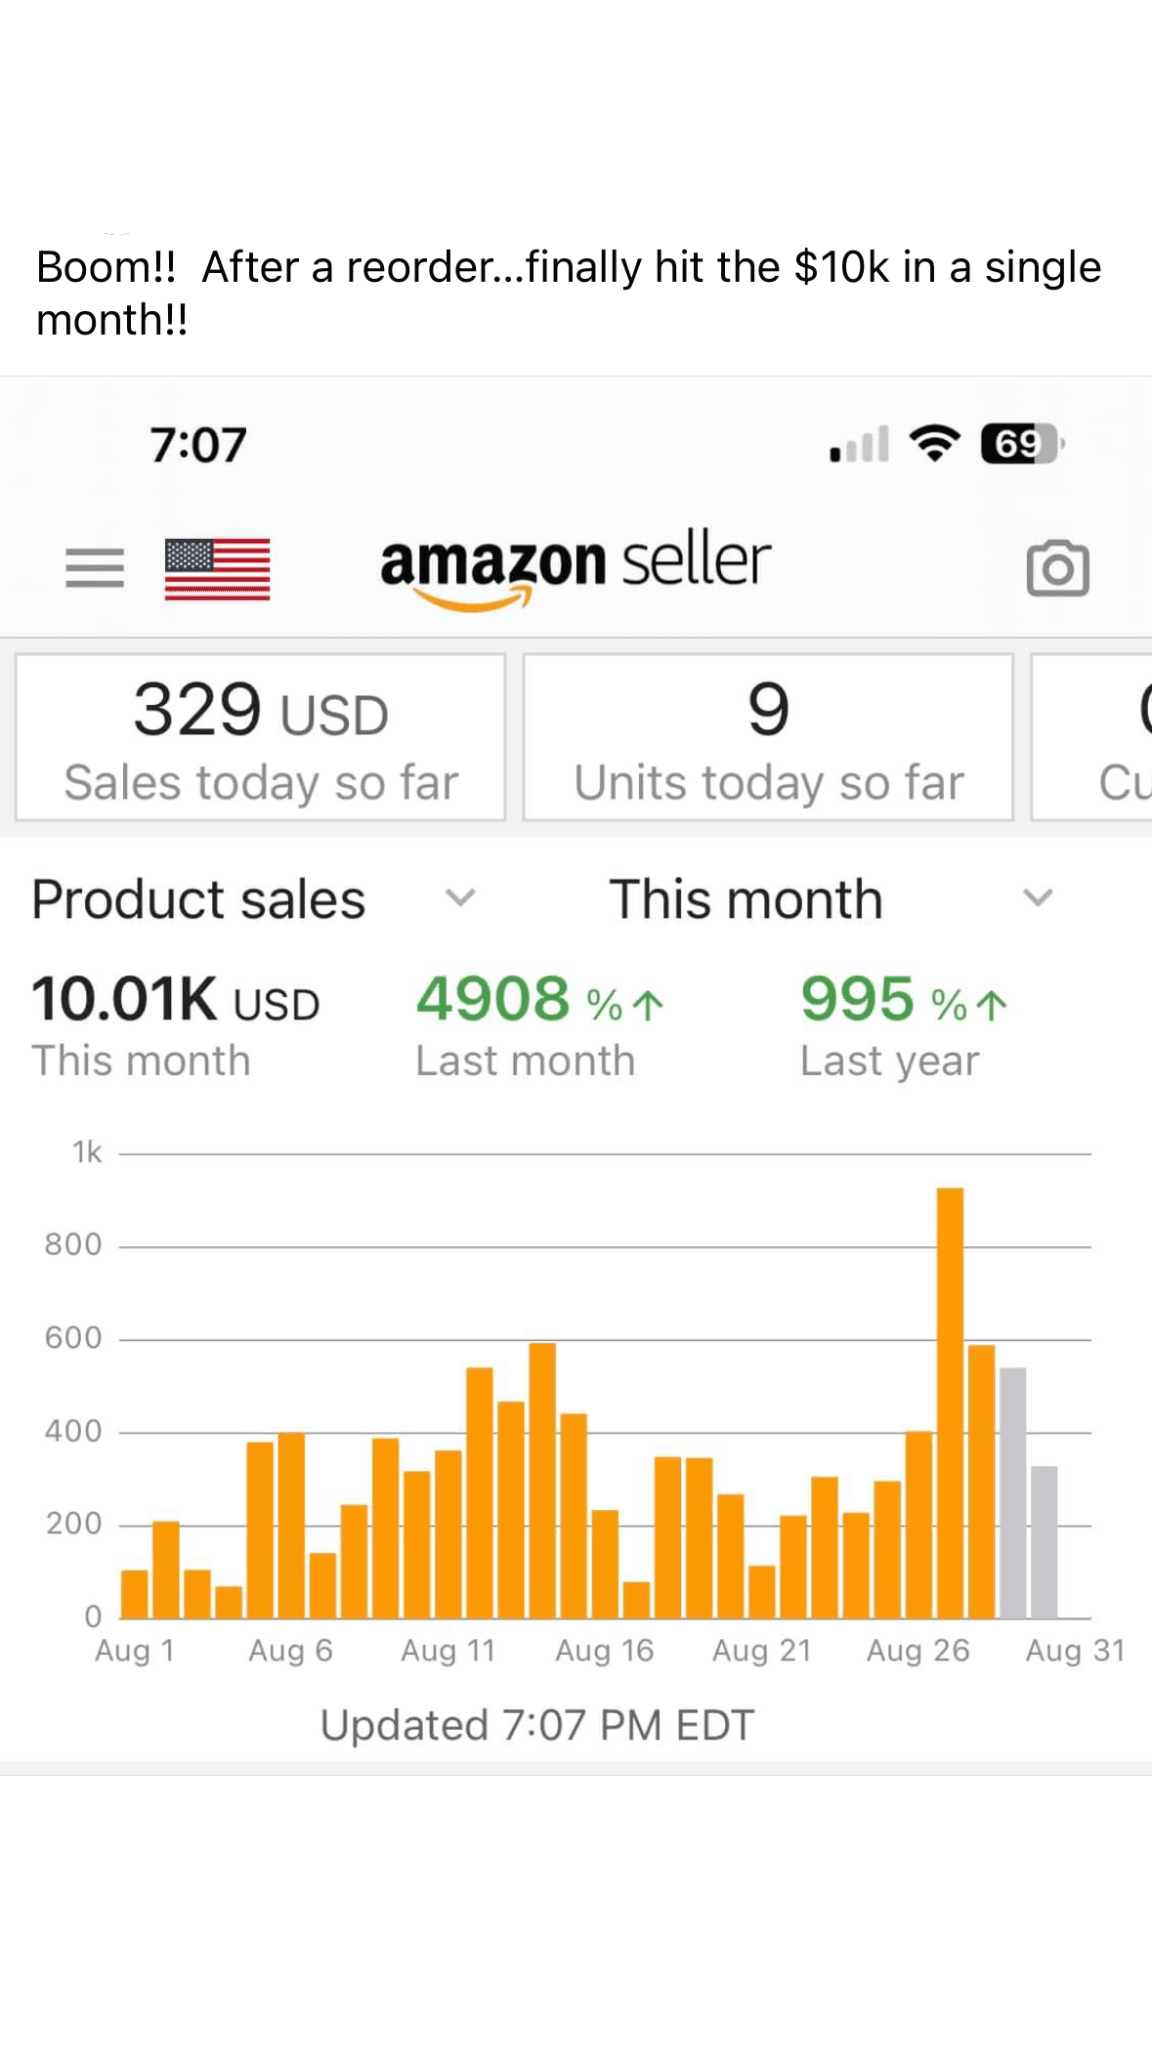Expand the Product sales dropdown chevron

coord(460,897)
